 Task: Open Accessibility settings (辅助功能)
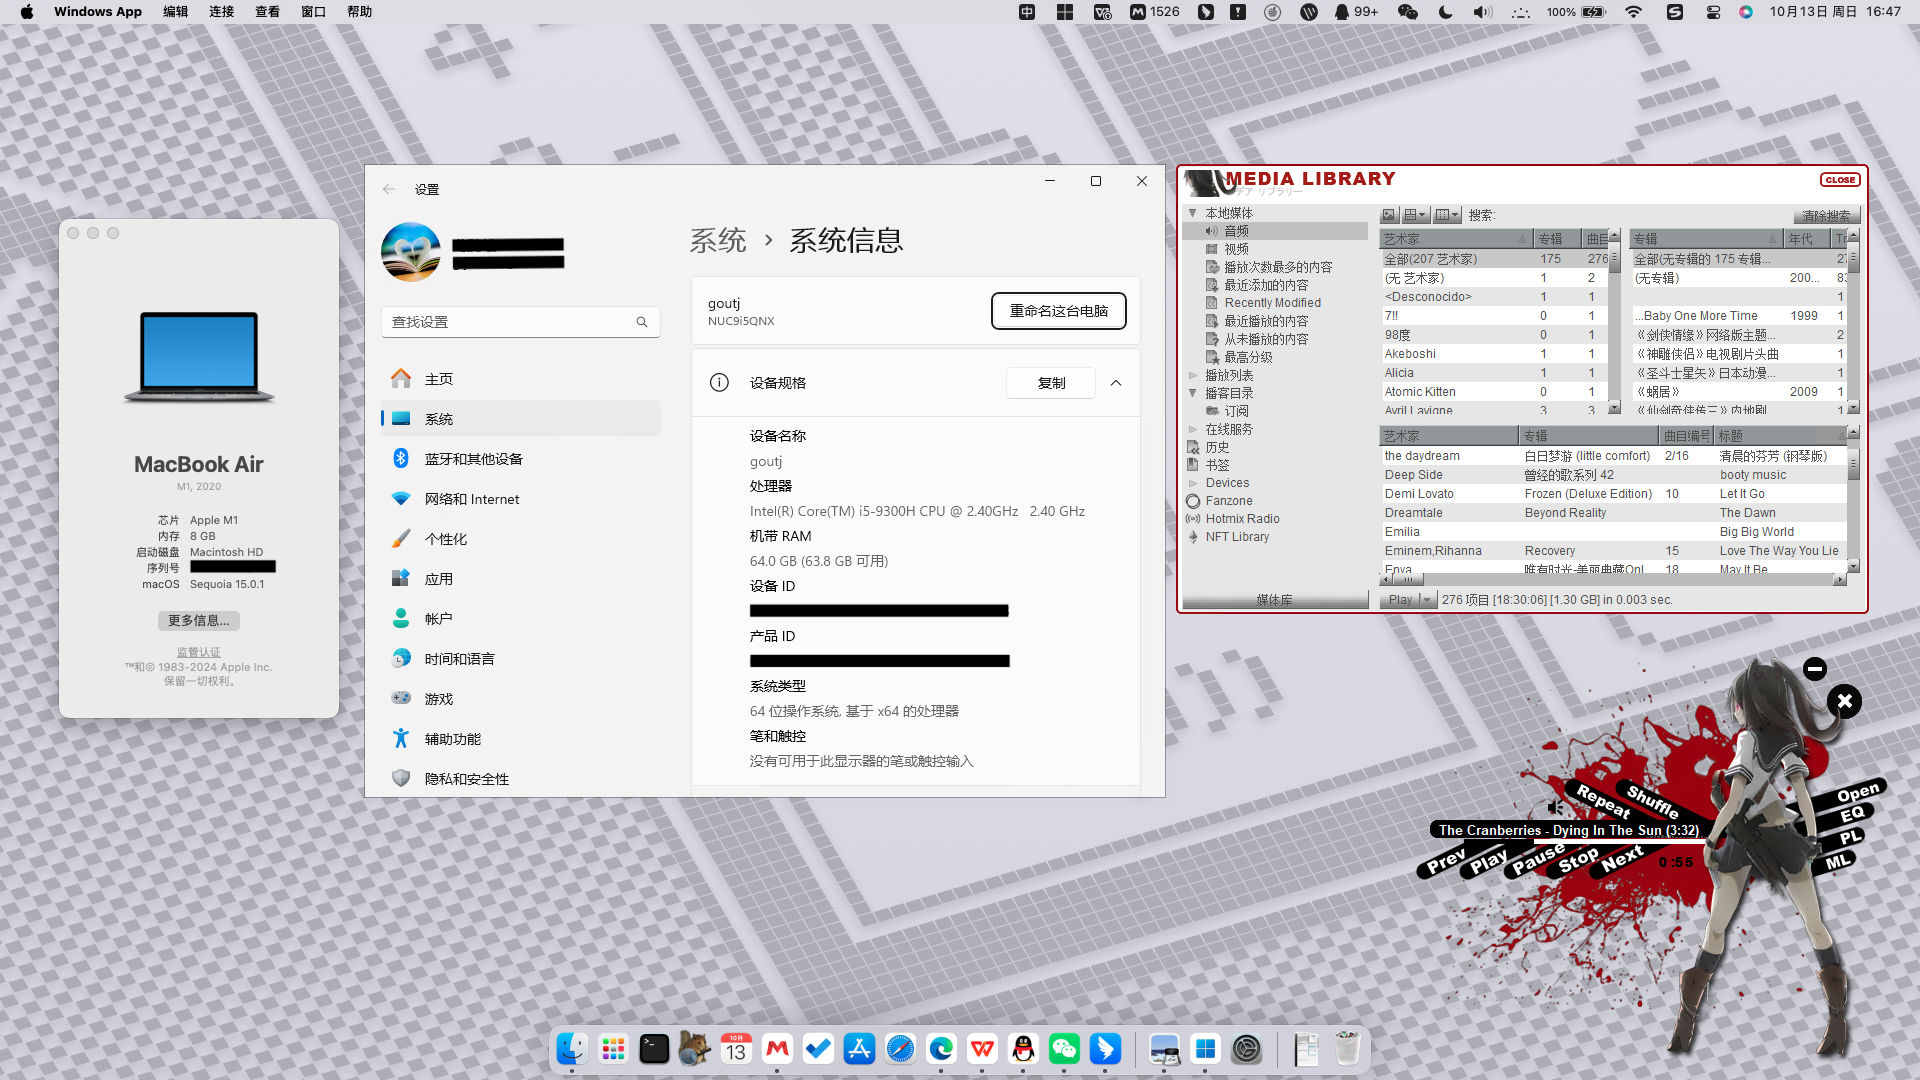point(520,739)
